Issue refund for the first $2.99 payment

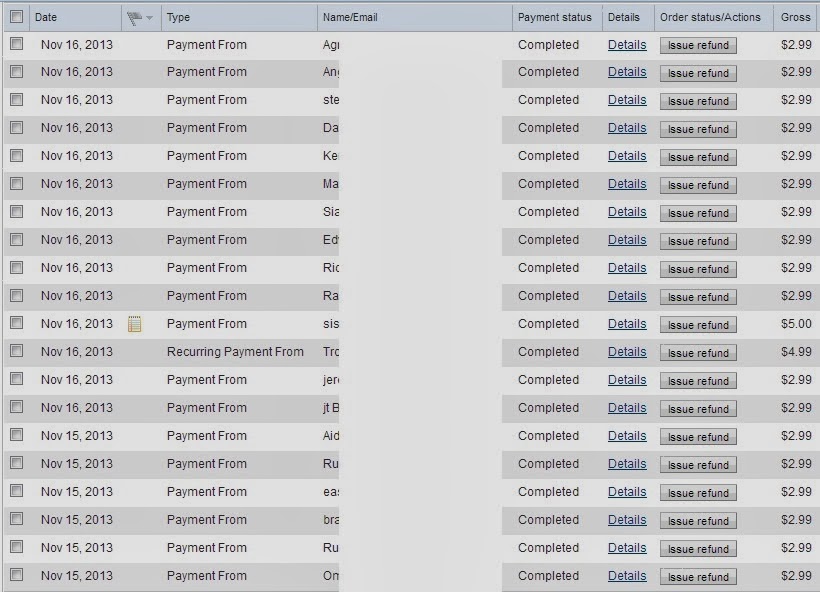click(x=698, y=45)
